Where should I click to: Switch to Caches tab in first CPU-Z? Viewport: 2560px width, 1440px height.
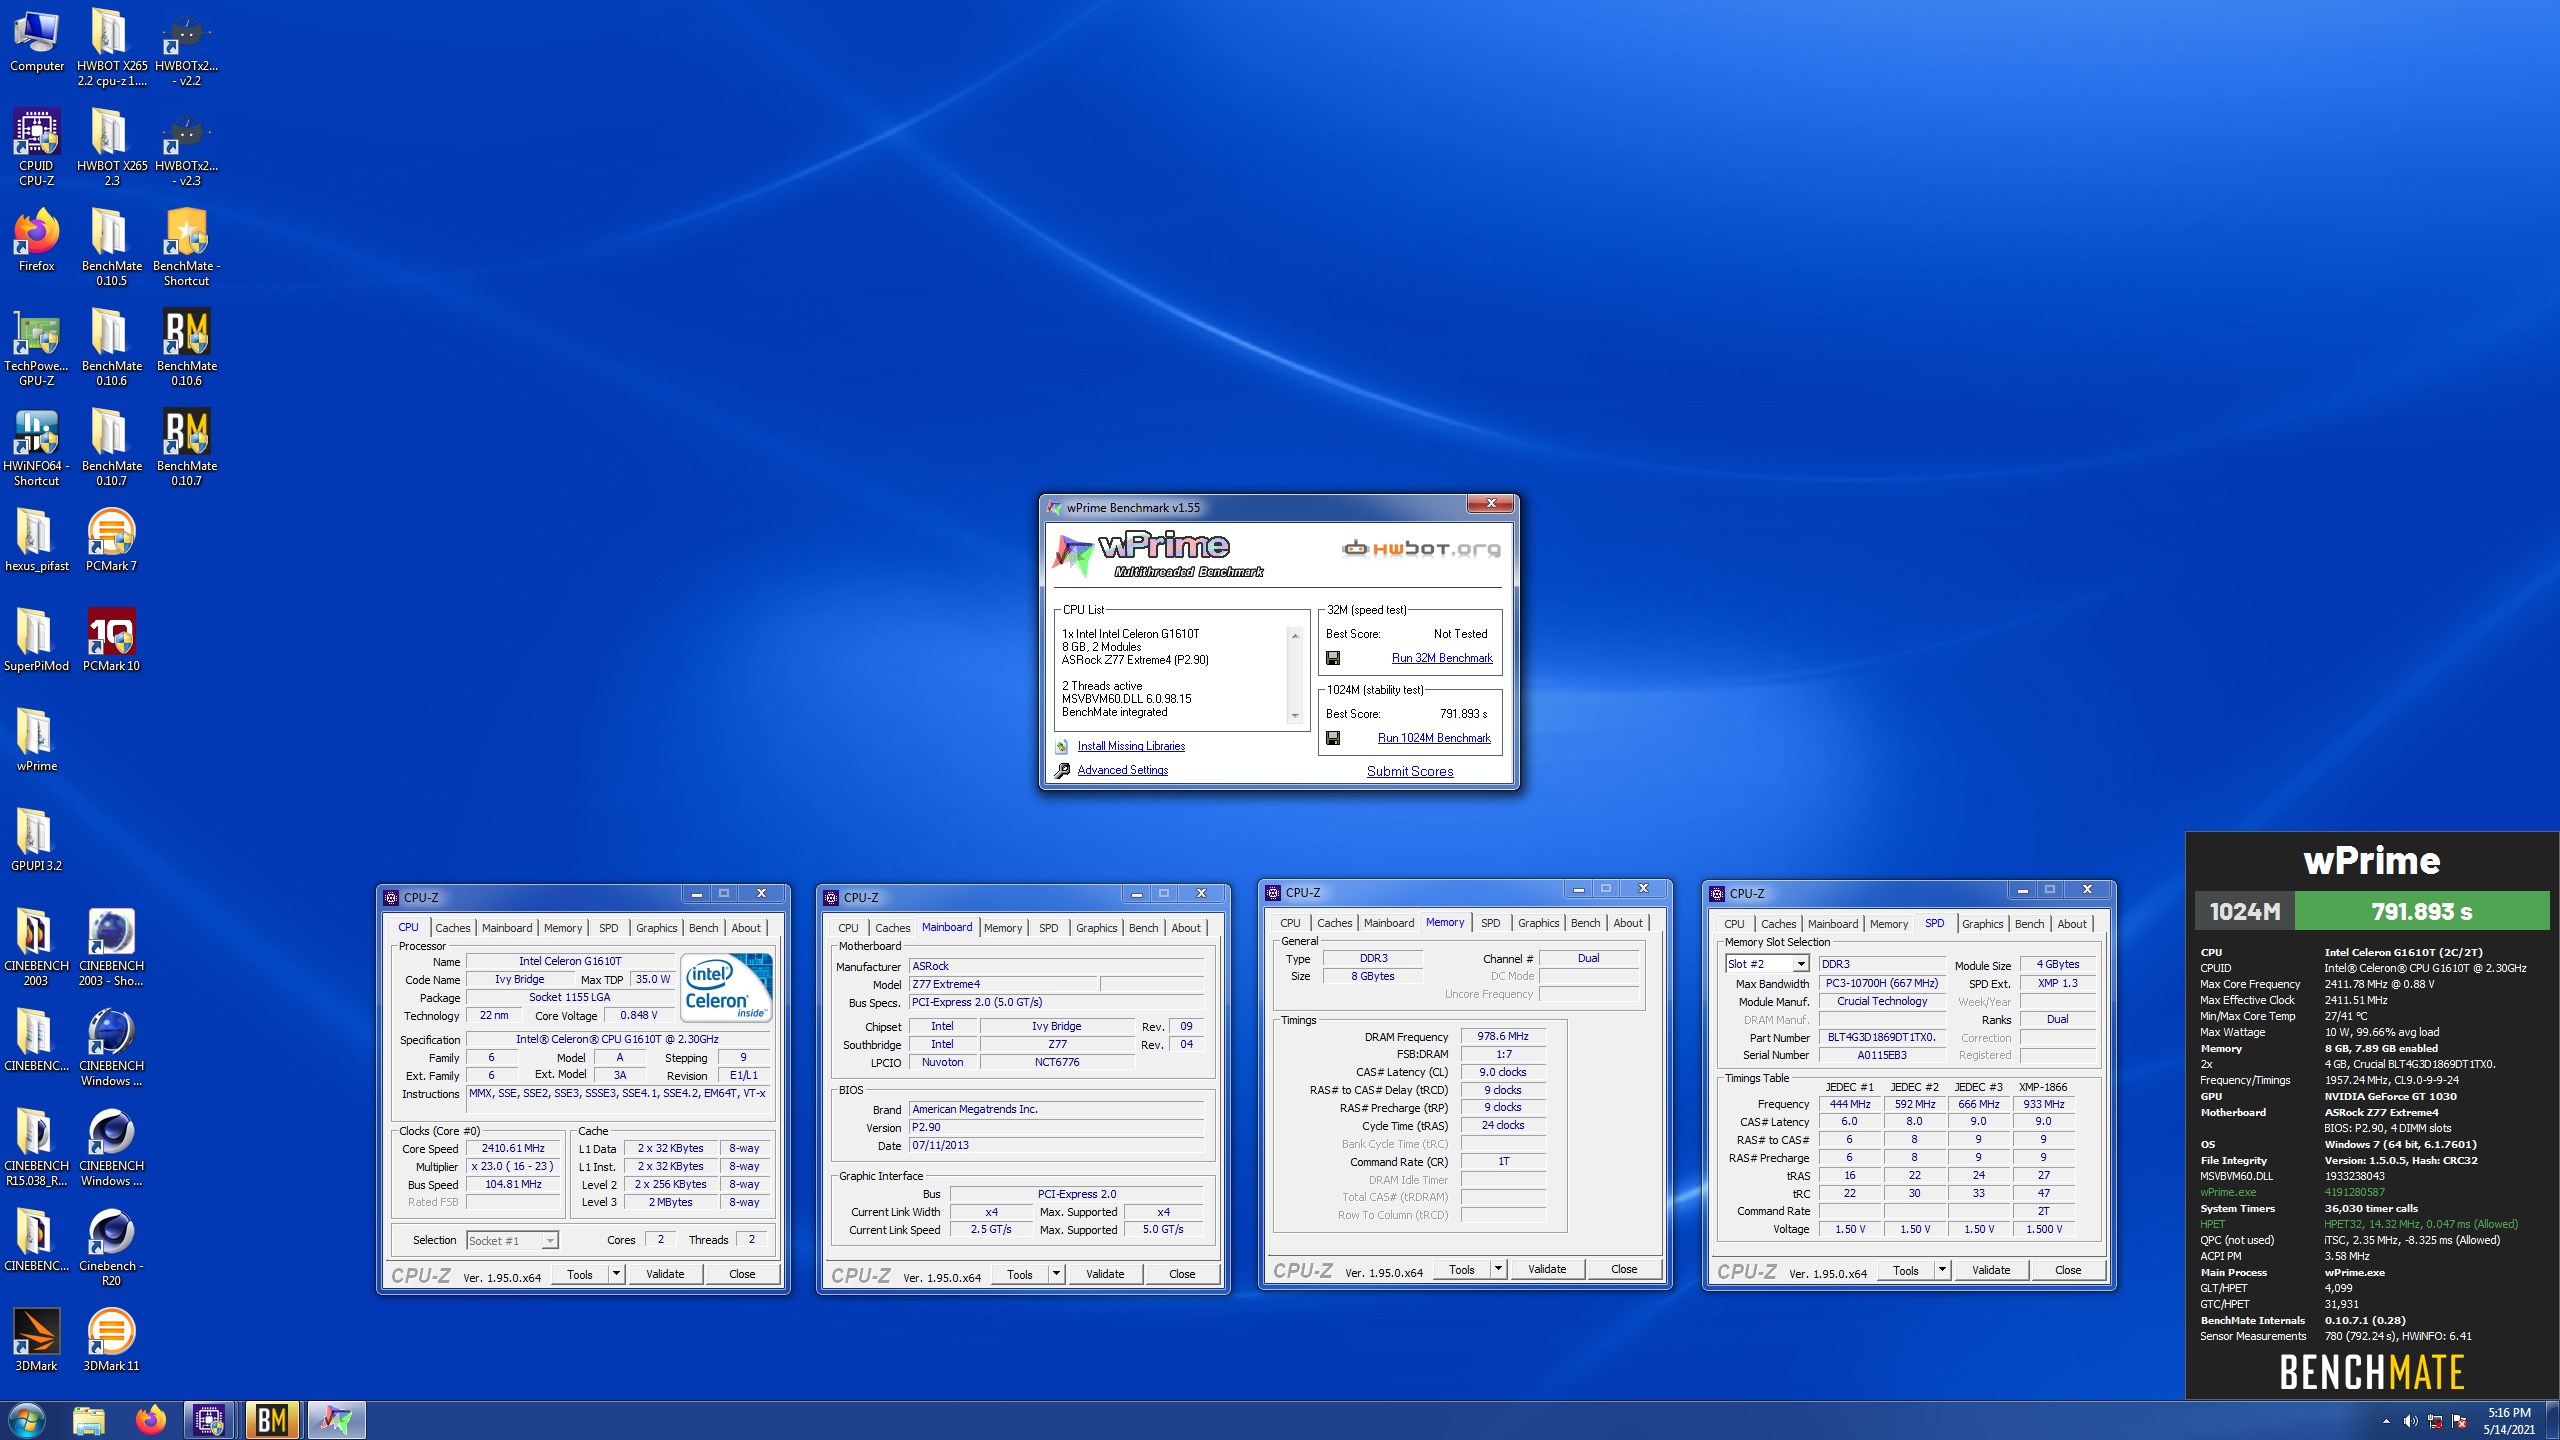(453, 928)
